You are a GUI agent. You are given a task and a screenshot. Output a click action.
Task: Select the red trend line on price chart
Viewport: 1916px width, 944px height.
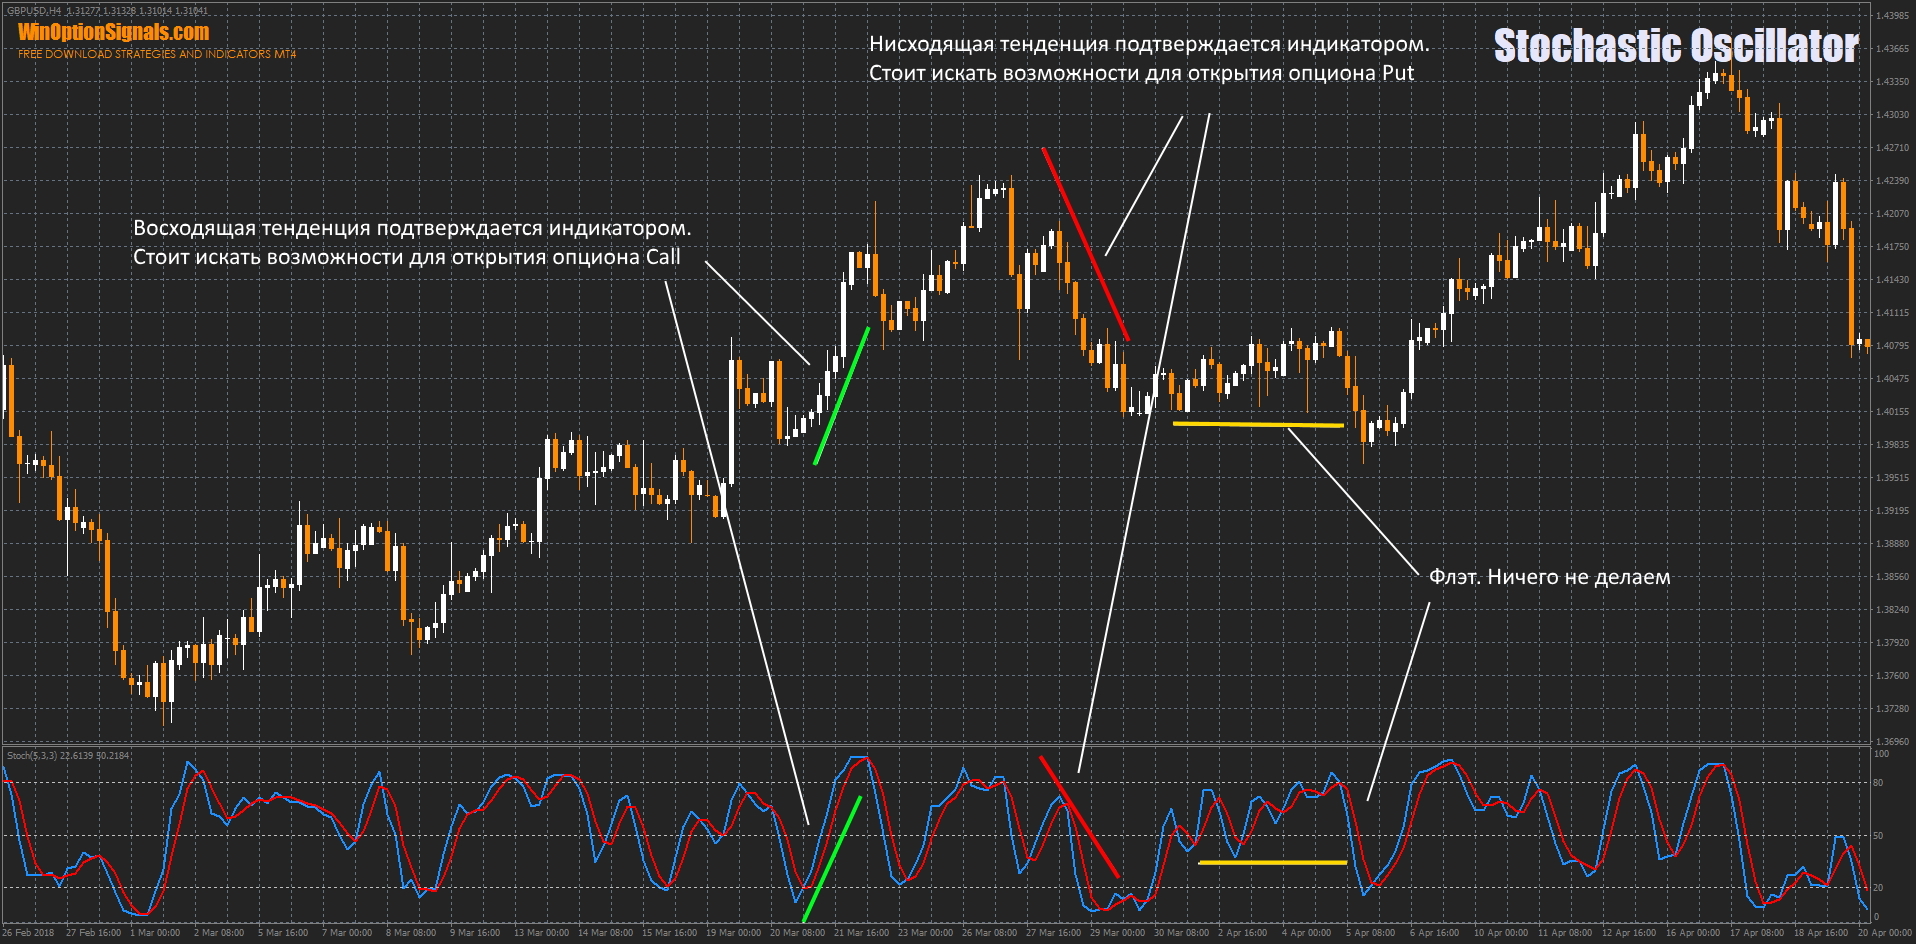coord(1085,244)
